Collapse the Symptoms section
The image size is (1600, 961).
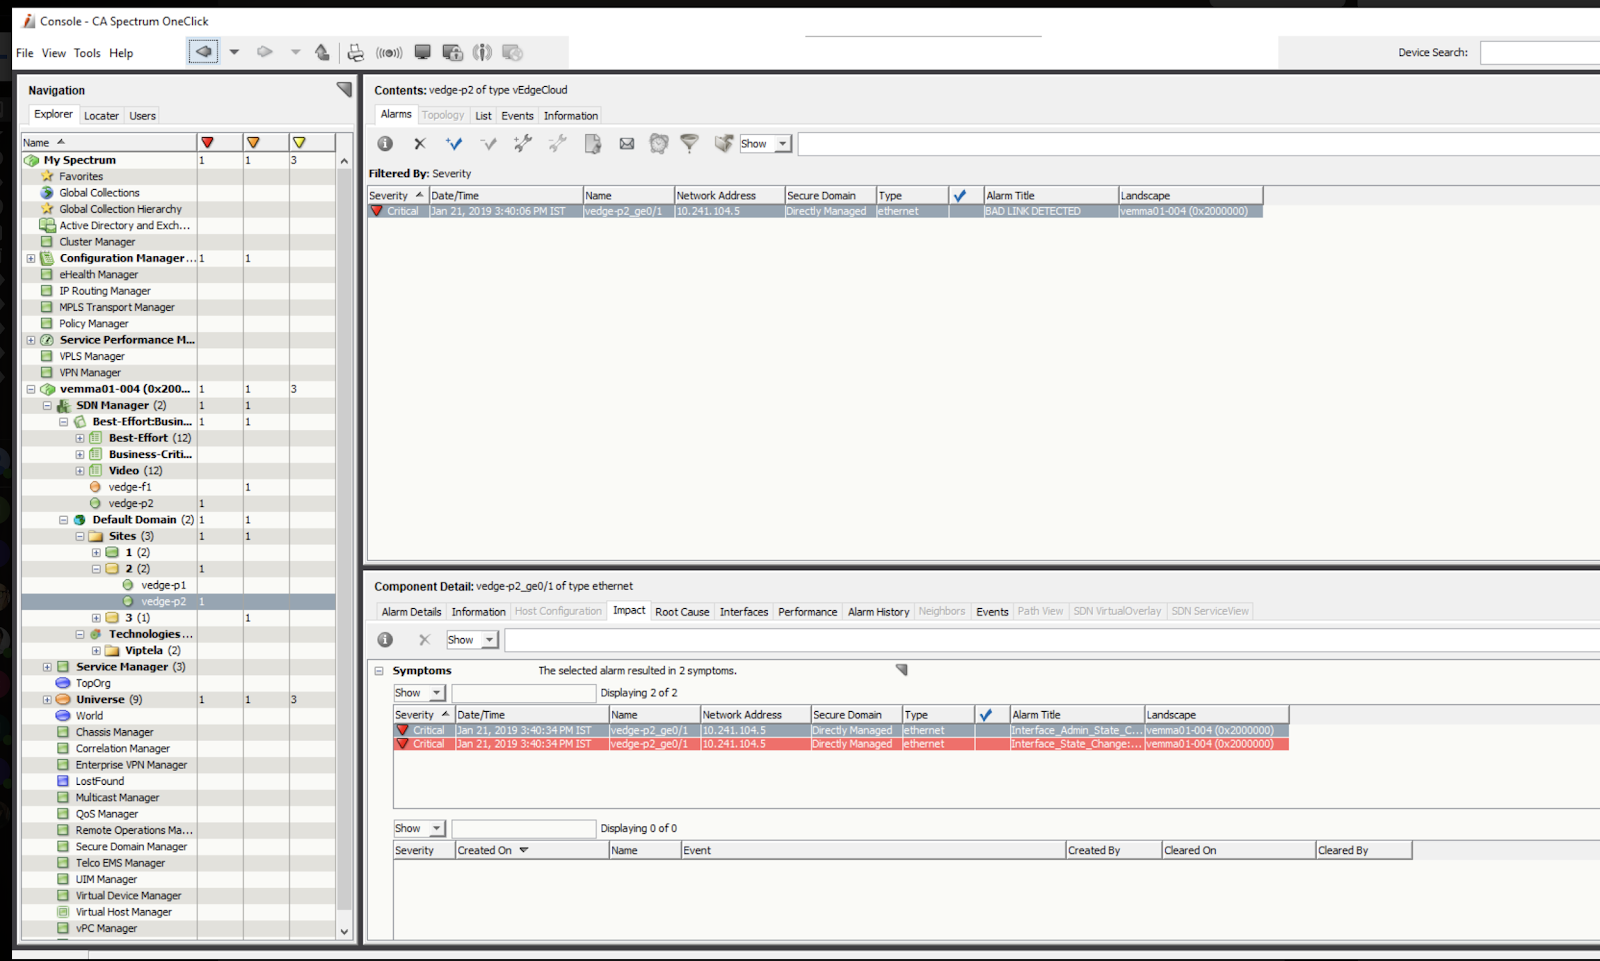pyautogui.click(x=379, y=671)
